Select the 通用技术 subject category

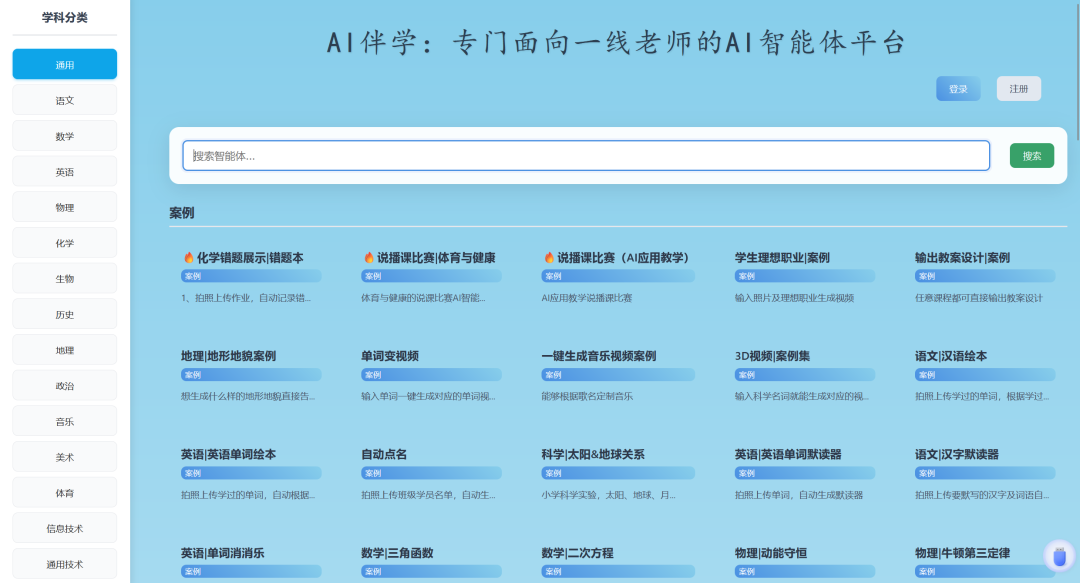65,564
